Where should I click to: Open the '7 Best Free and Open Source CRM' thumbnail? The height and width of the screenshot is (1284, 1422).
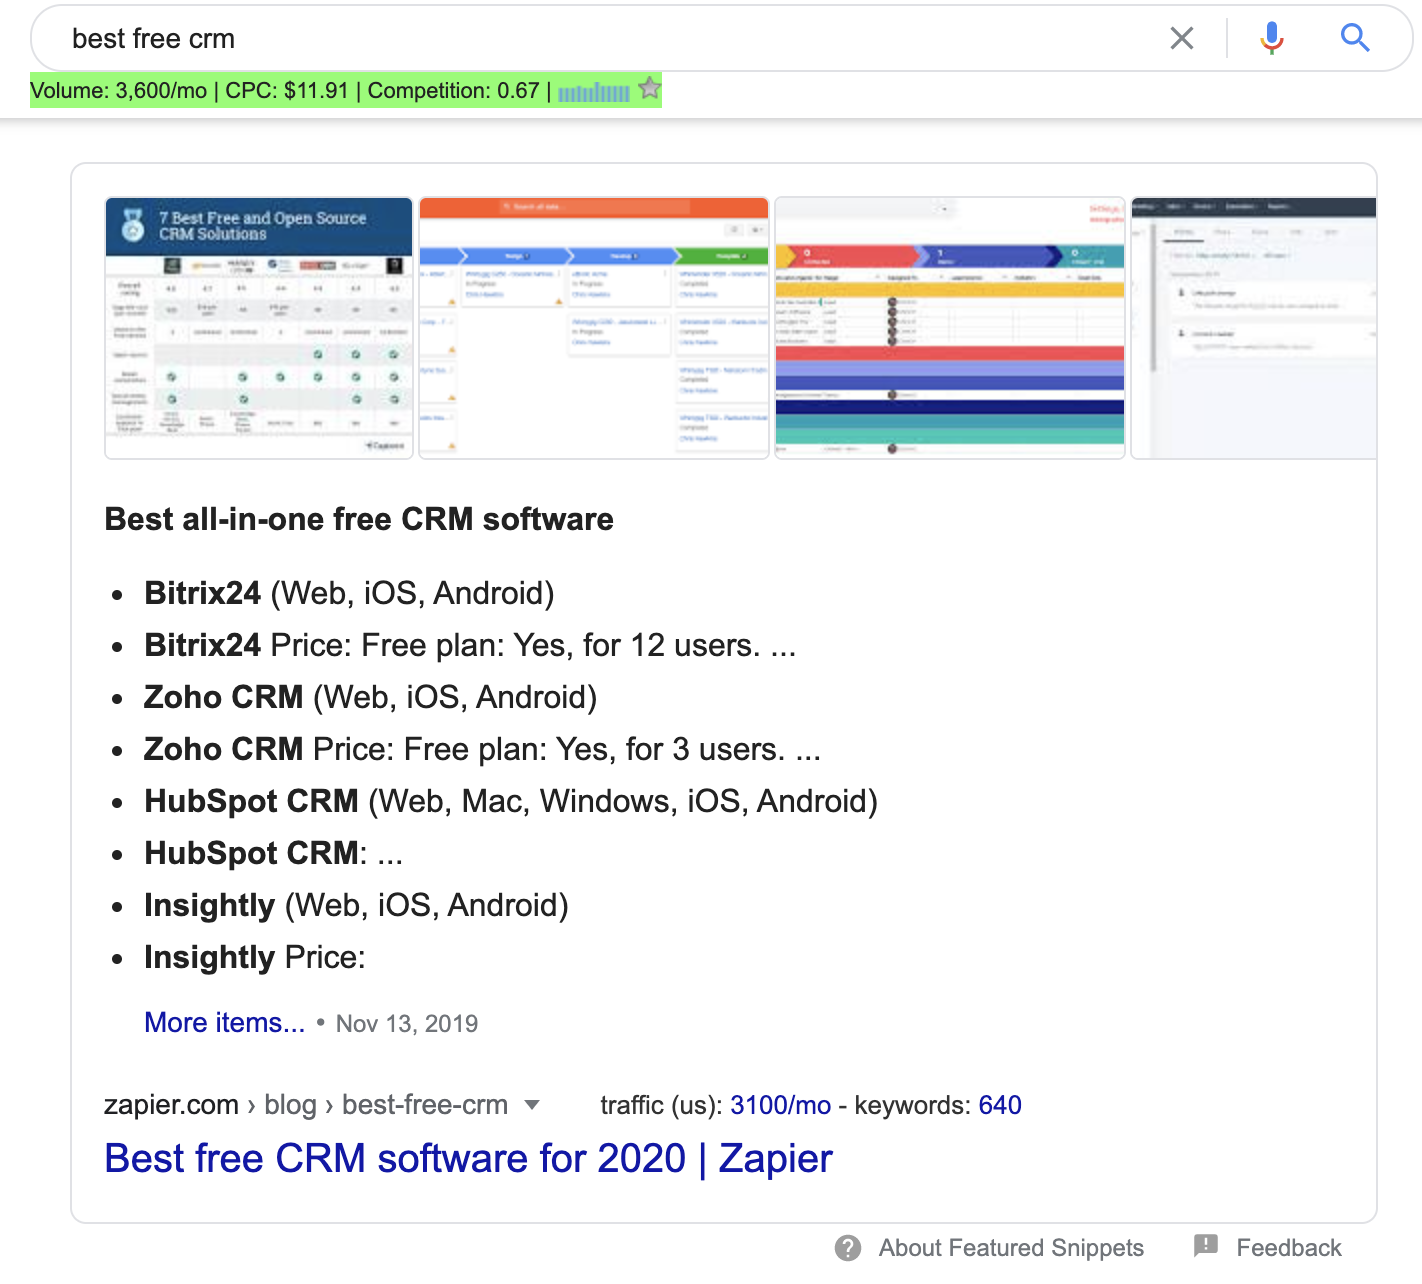click(x=259, y=328)
